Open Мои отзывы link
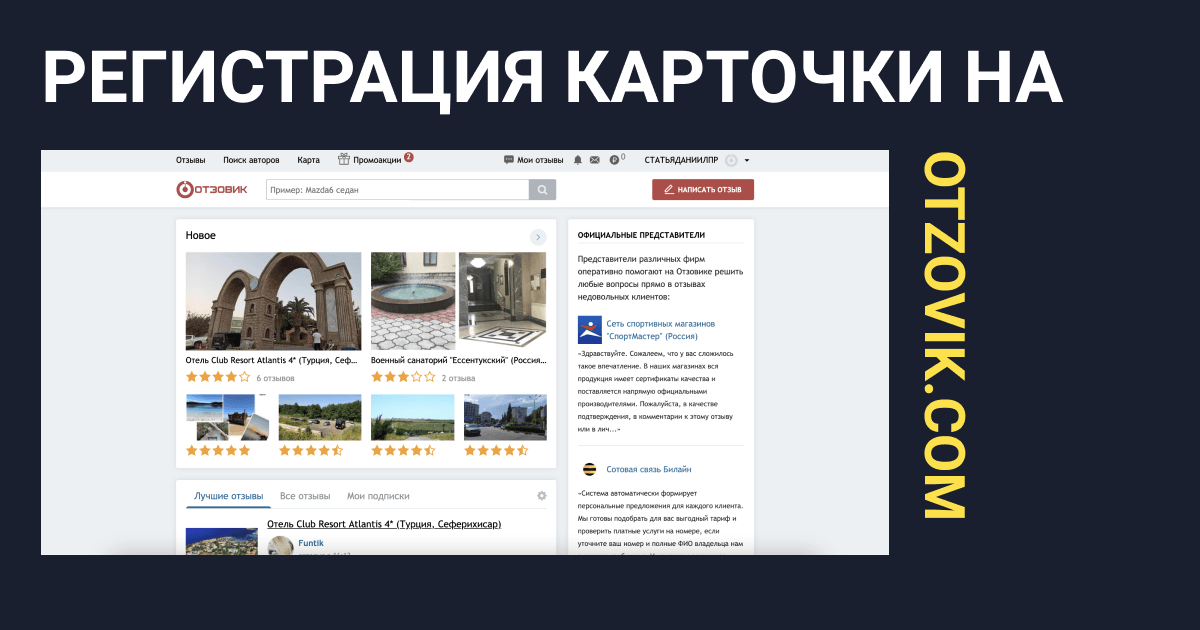 (534, 160)
